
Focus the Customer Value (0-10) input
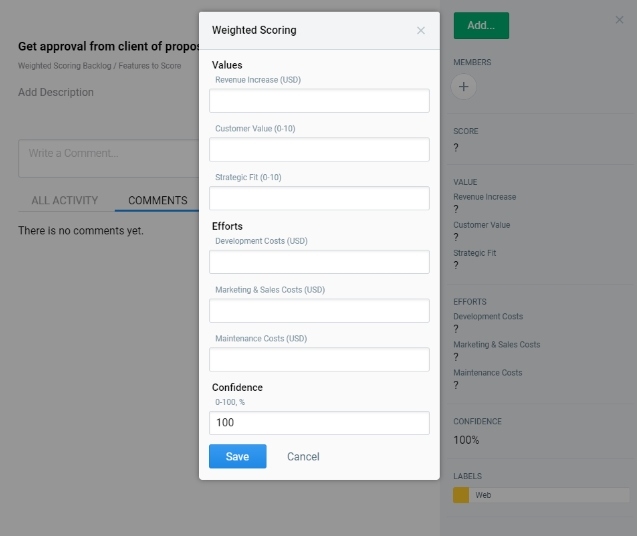pyautogui.click(x=319, y=150)
